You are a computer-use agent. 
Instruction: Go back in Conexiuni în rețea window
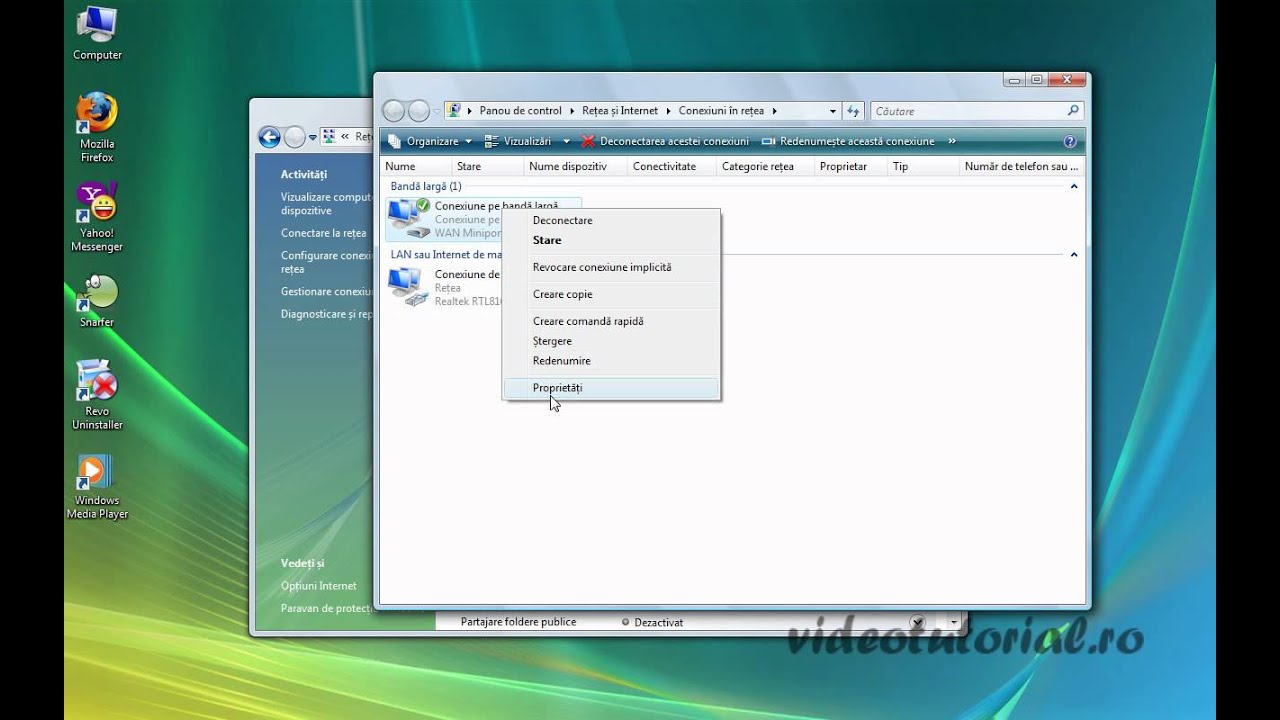(394, 111)
